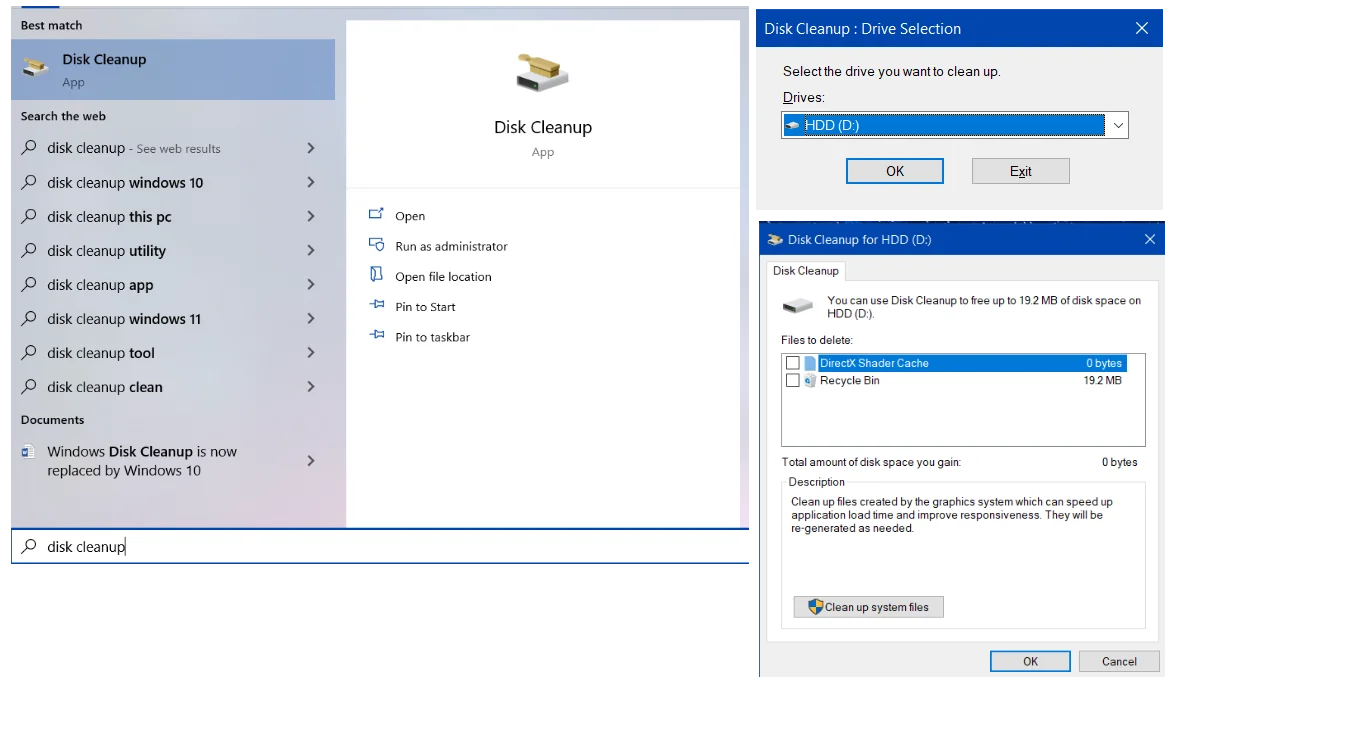Image resolution: width=1350 pixels, height=737 pixels.
Task: Click the Recycle Bin icon in file list
Action: pos(810,381)
